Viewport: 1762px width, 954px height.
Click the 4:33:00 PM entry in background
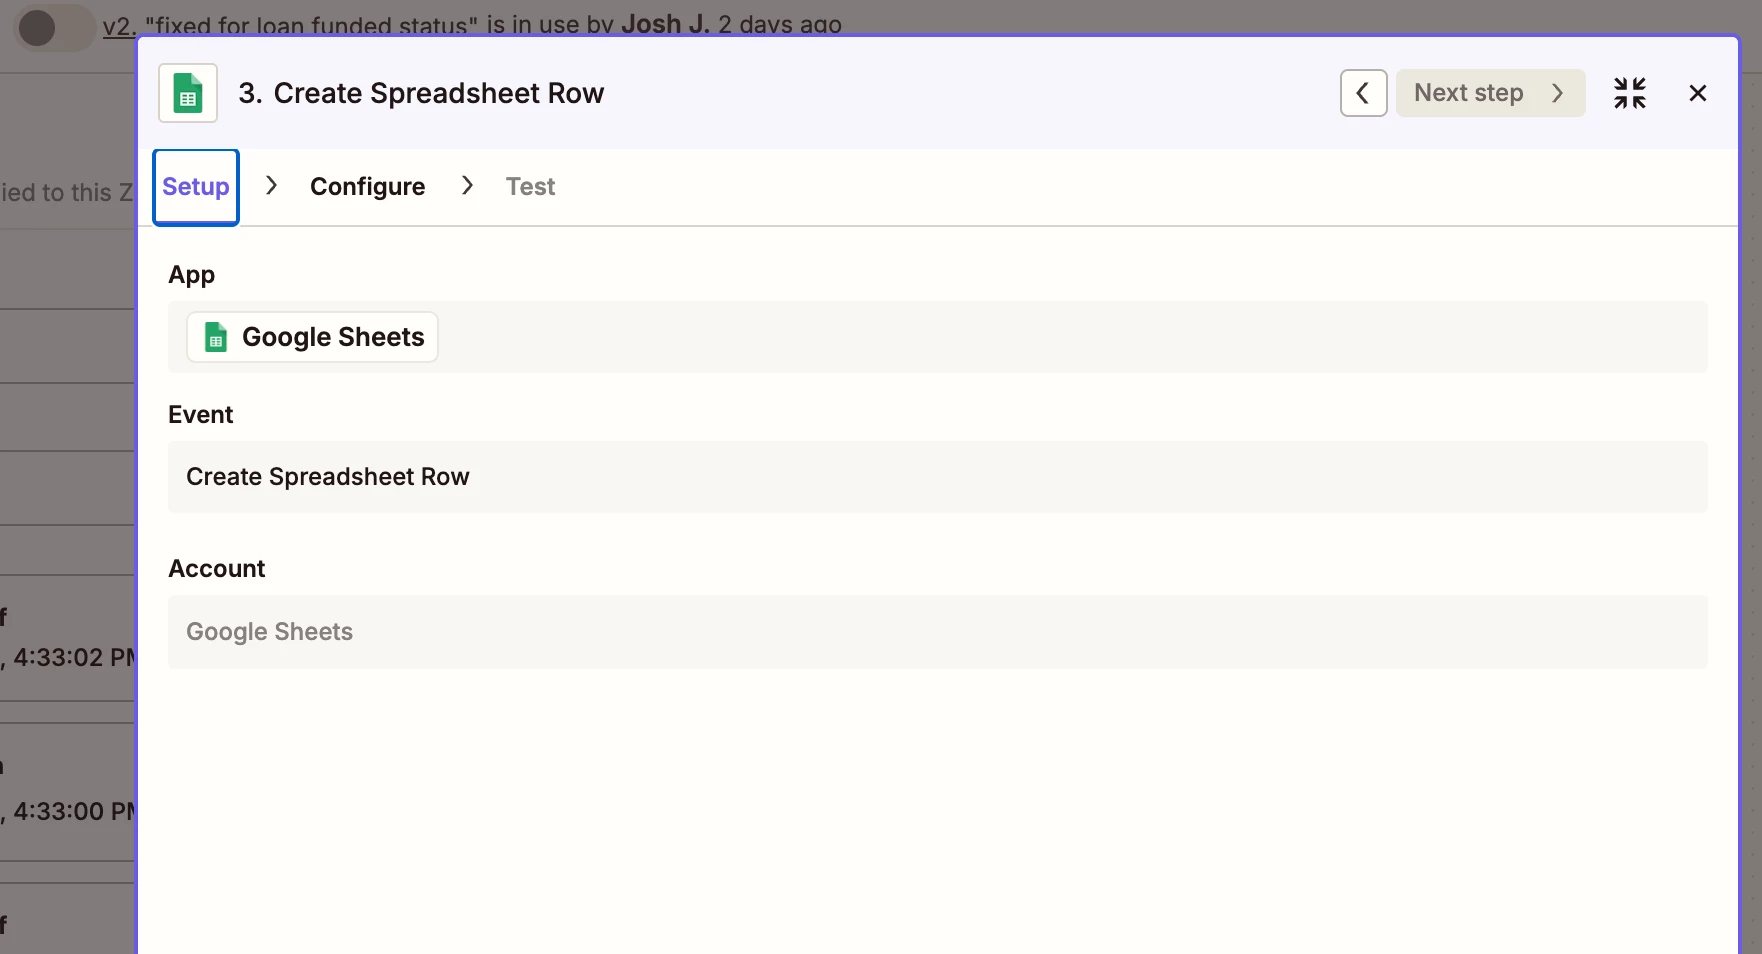72,811
